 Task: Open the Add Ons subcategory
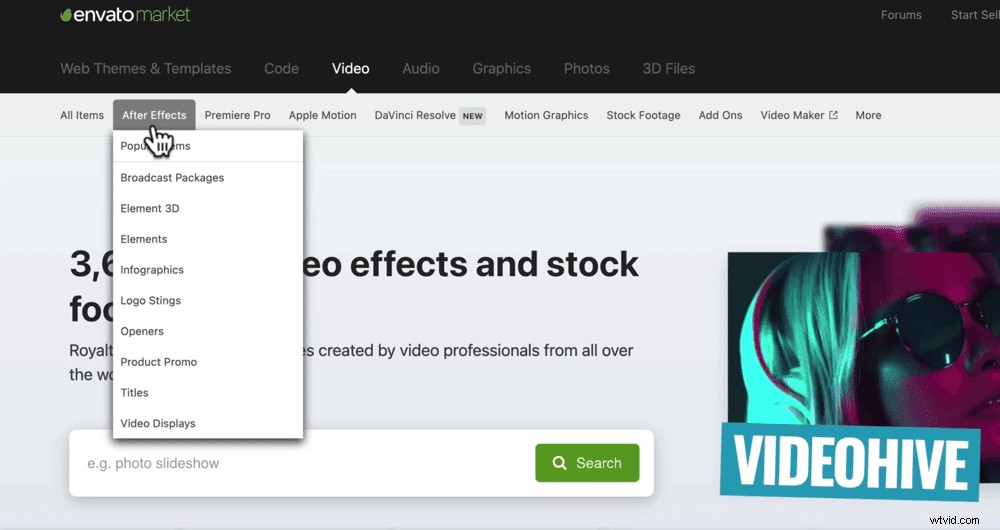click(x=720, y=115)
